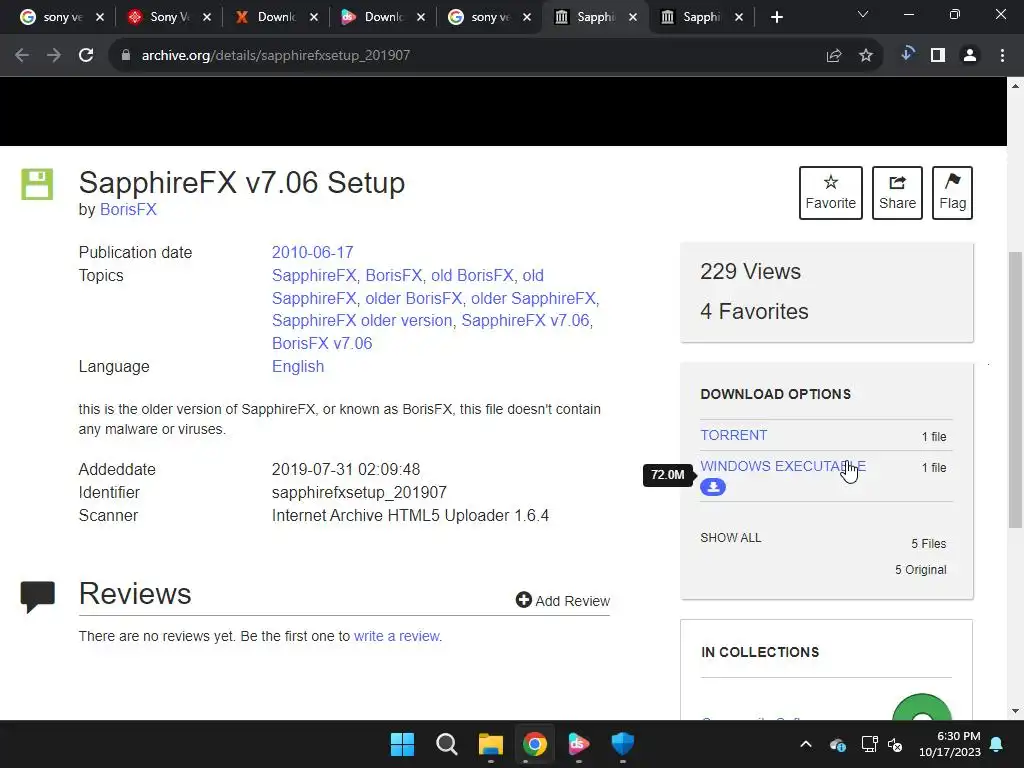Open the 2010-06-17 publication date link

(312, 252)
